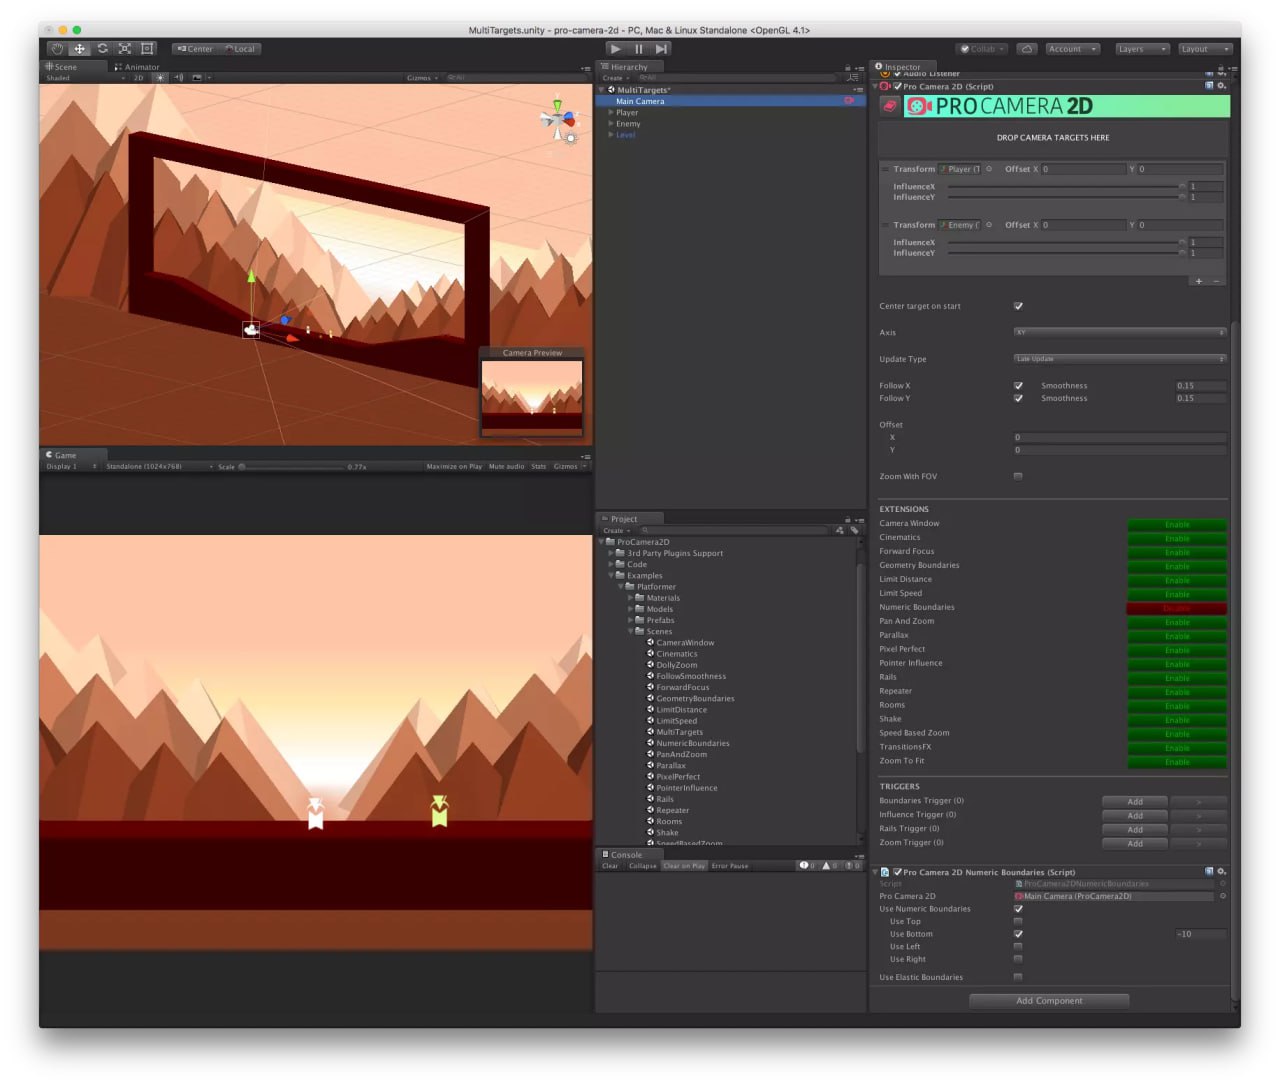The width and height of the screenshot is (1280, 1084).
Task: Switch to the Animator tab
Action: 137,67
